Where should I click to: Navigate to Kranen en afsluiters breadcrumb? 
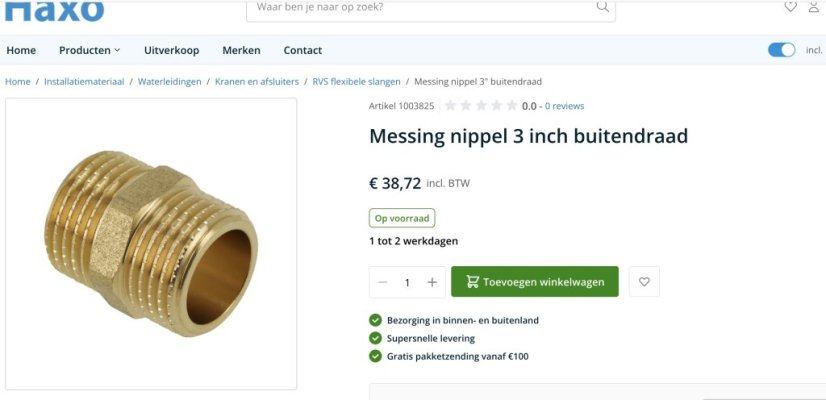pos(257,82)
